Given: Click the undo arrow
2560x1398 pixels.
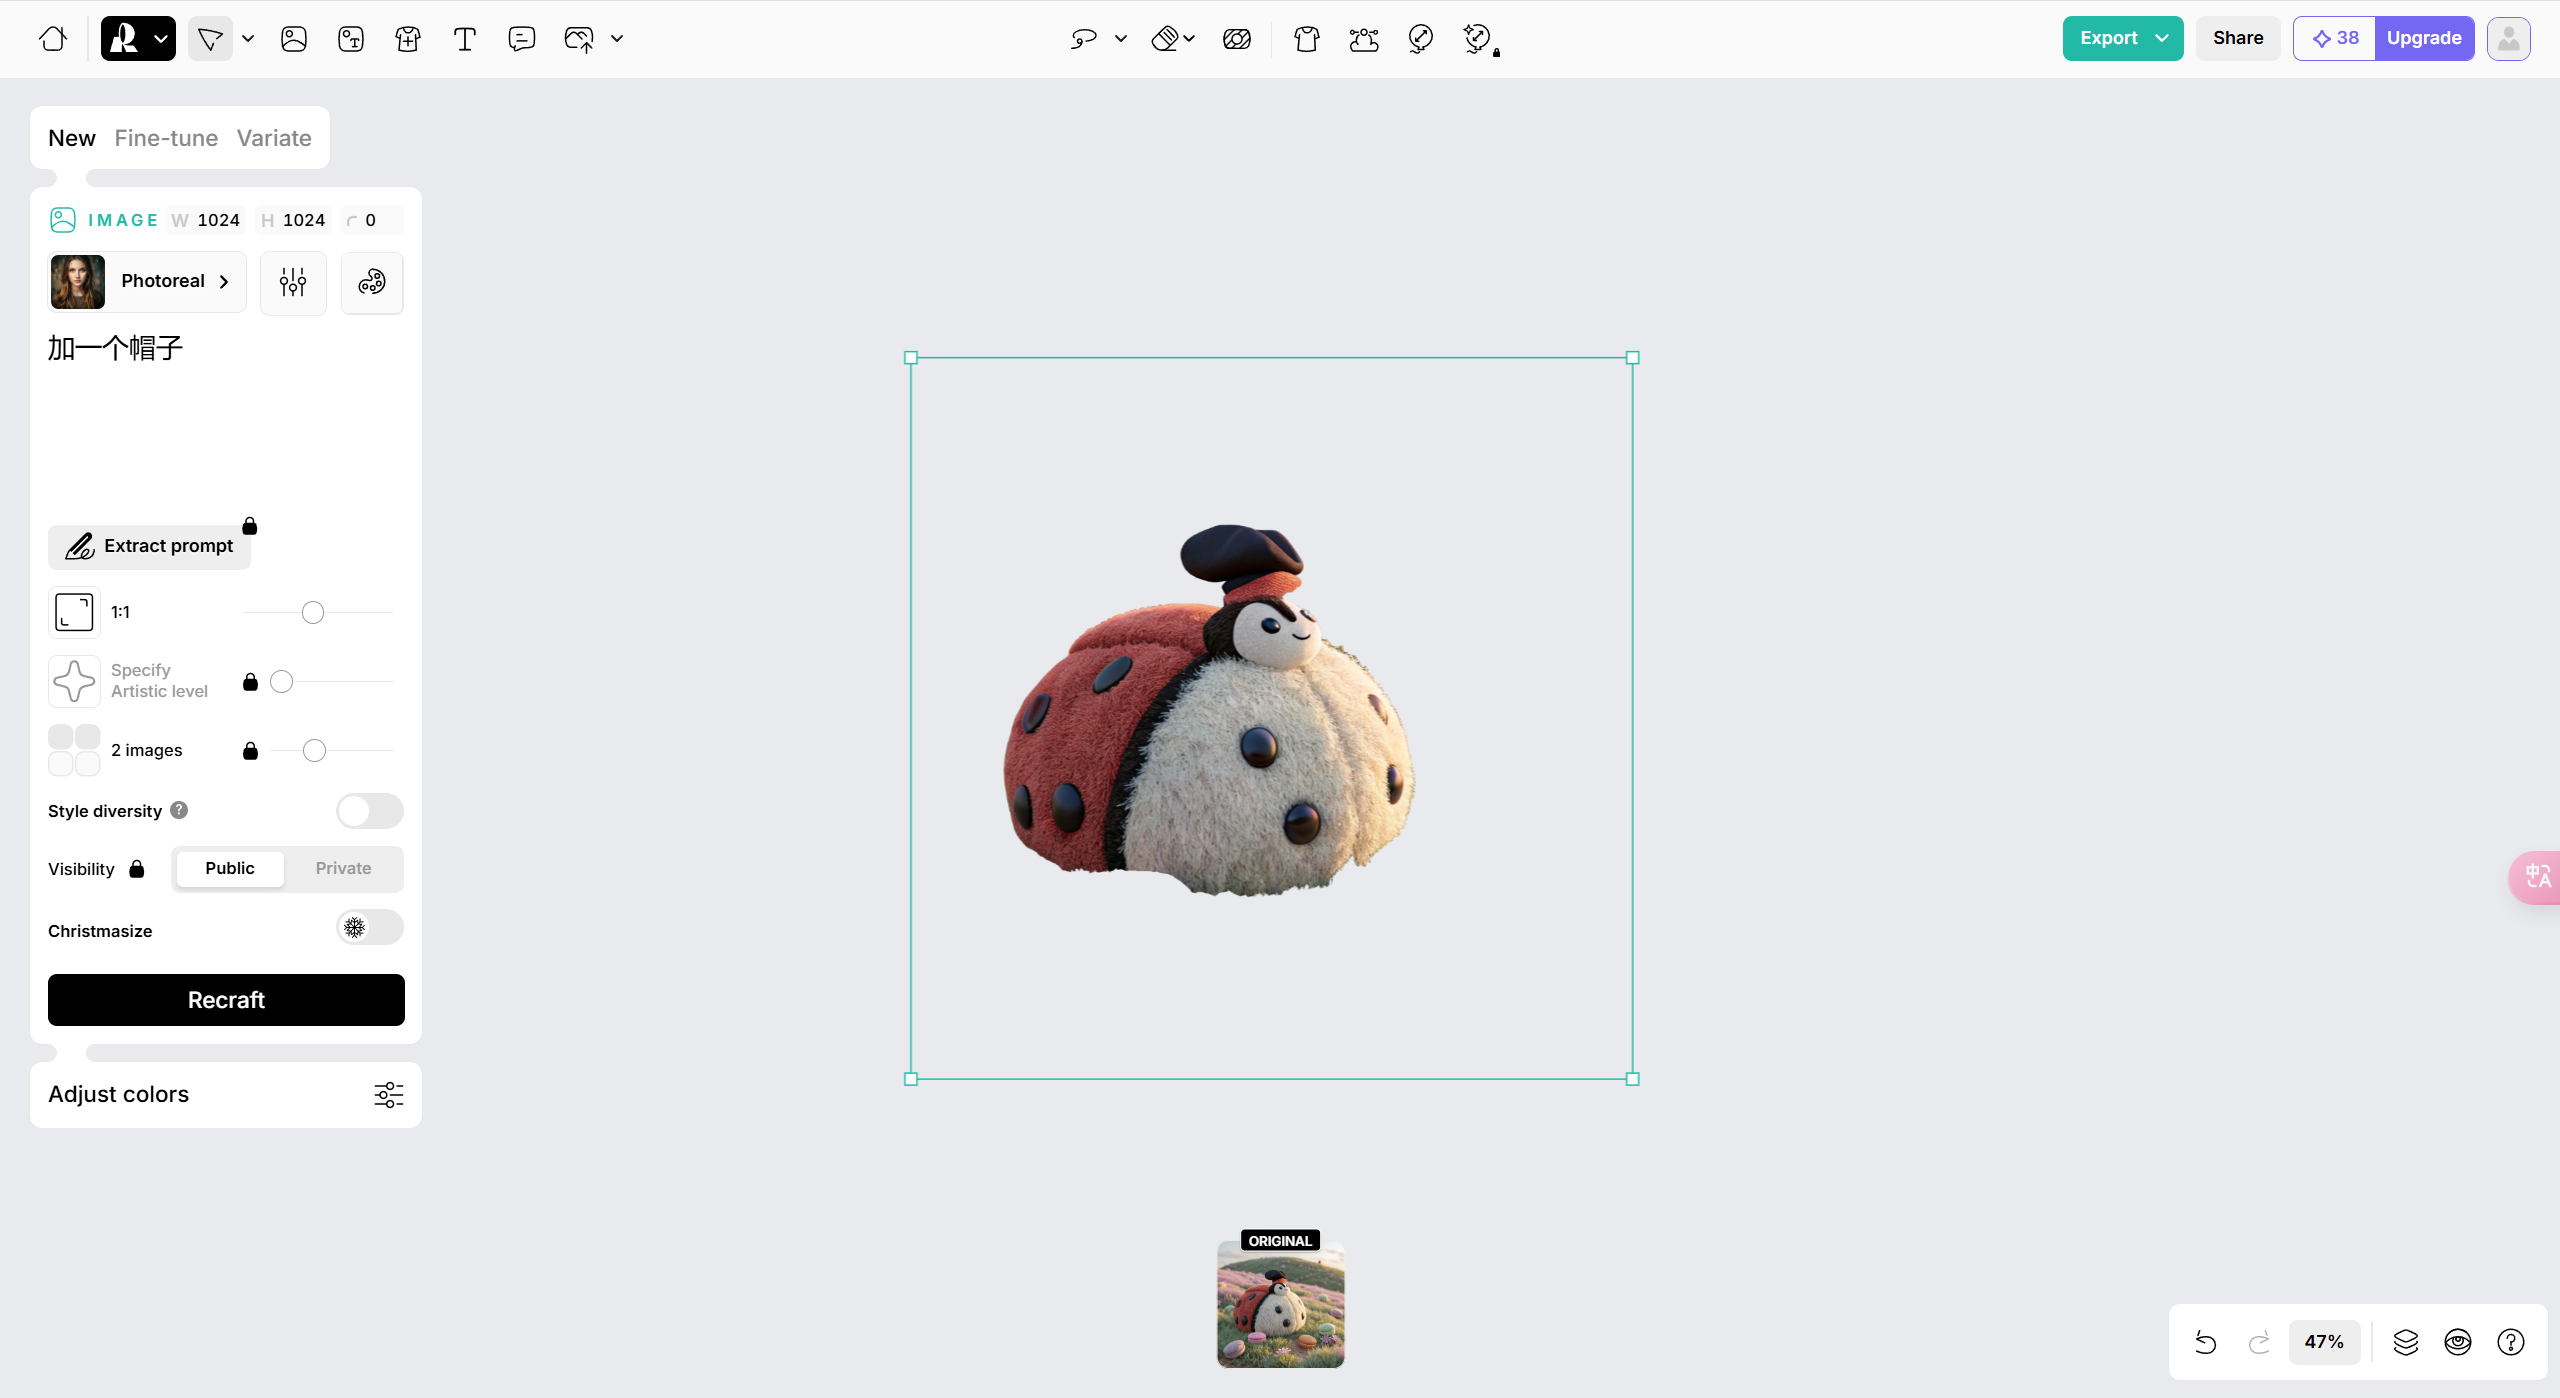Looking at the screenshot, I should (2205, 1342).
